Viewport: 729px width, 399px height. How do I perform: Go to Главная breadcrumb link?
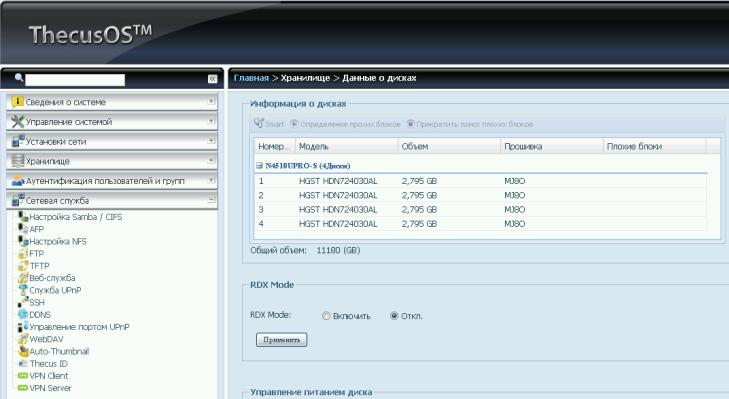[x=251, y=78]
